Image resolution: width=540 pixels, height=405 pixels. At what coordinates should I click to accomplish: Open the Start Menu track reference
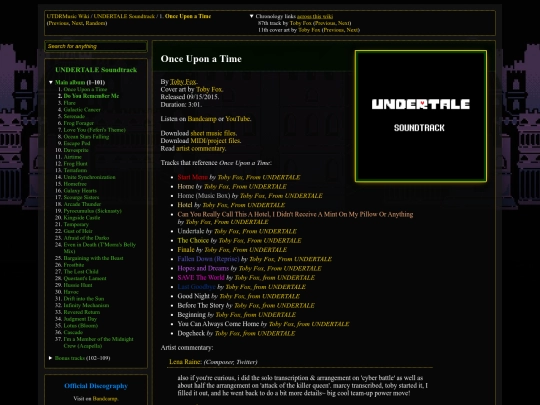click(193, 177)
